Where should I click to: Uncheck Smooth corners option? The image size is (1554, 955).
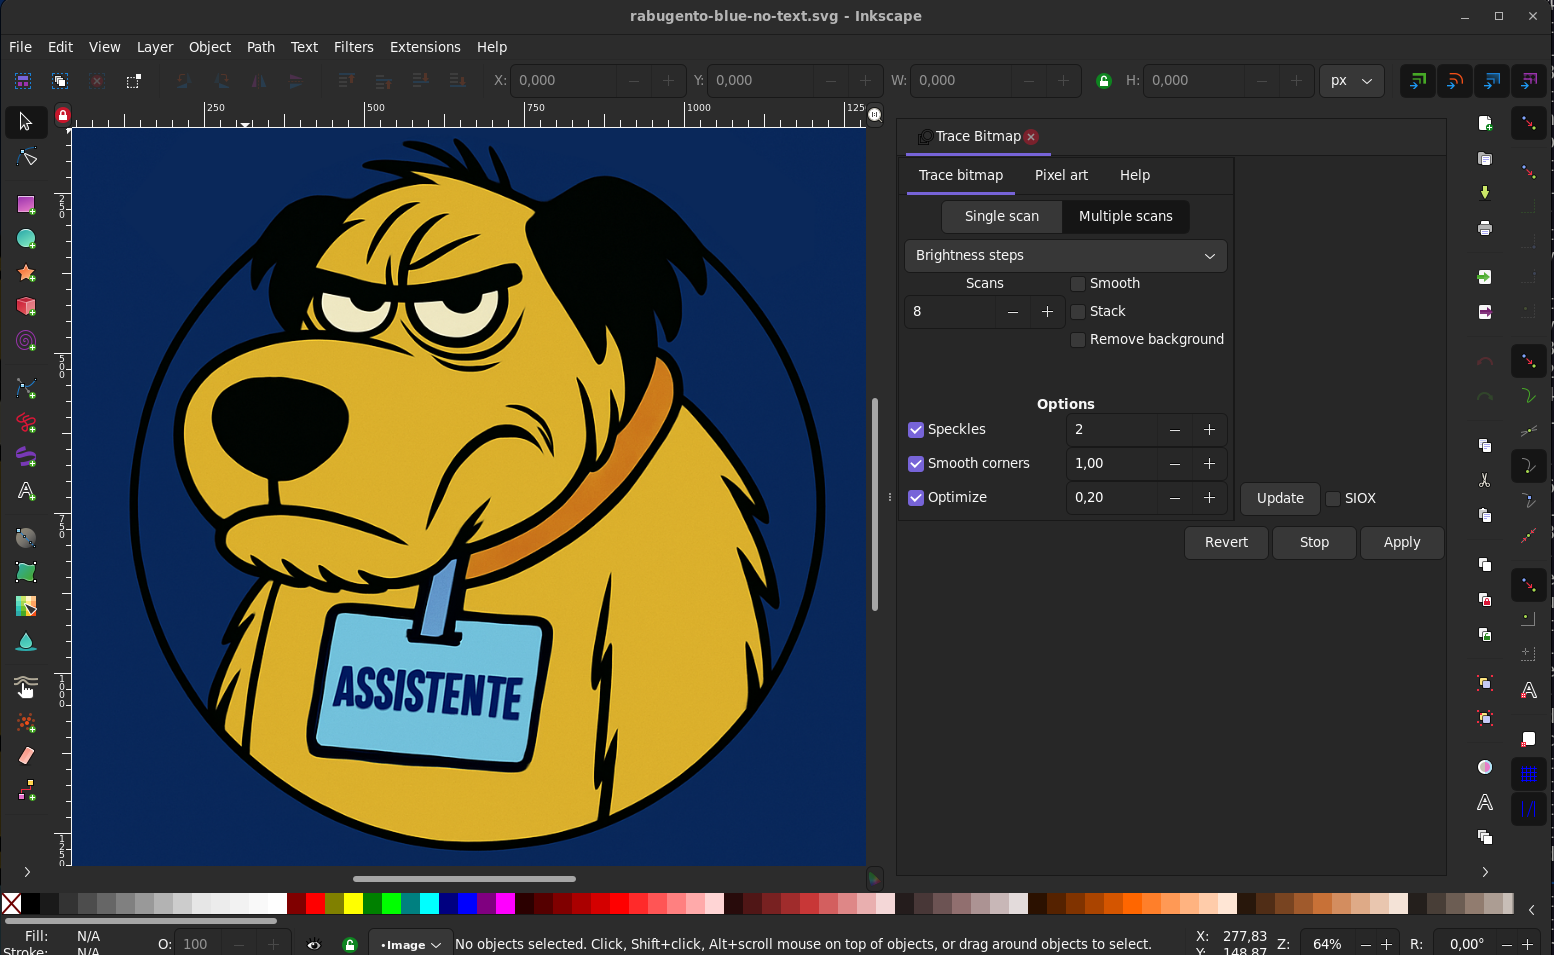916,464
